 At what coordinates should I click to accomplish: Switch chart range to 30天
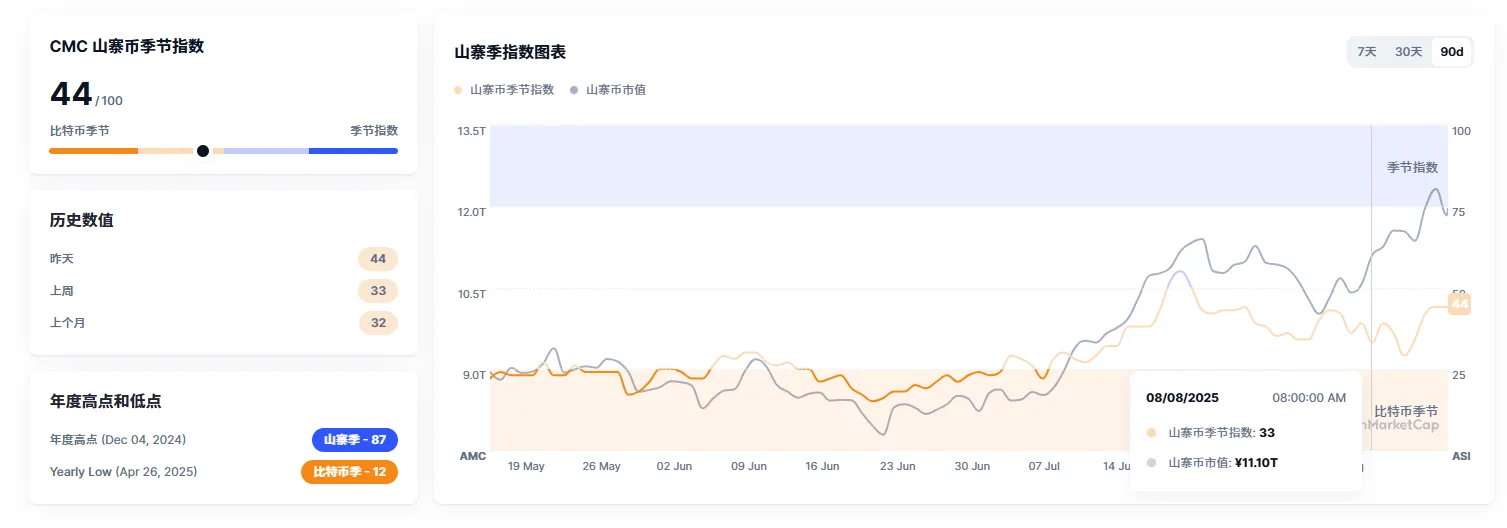(x=1408, y=52)
